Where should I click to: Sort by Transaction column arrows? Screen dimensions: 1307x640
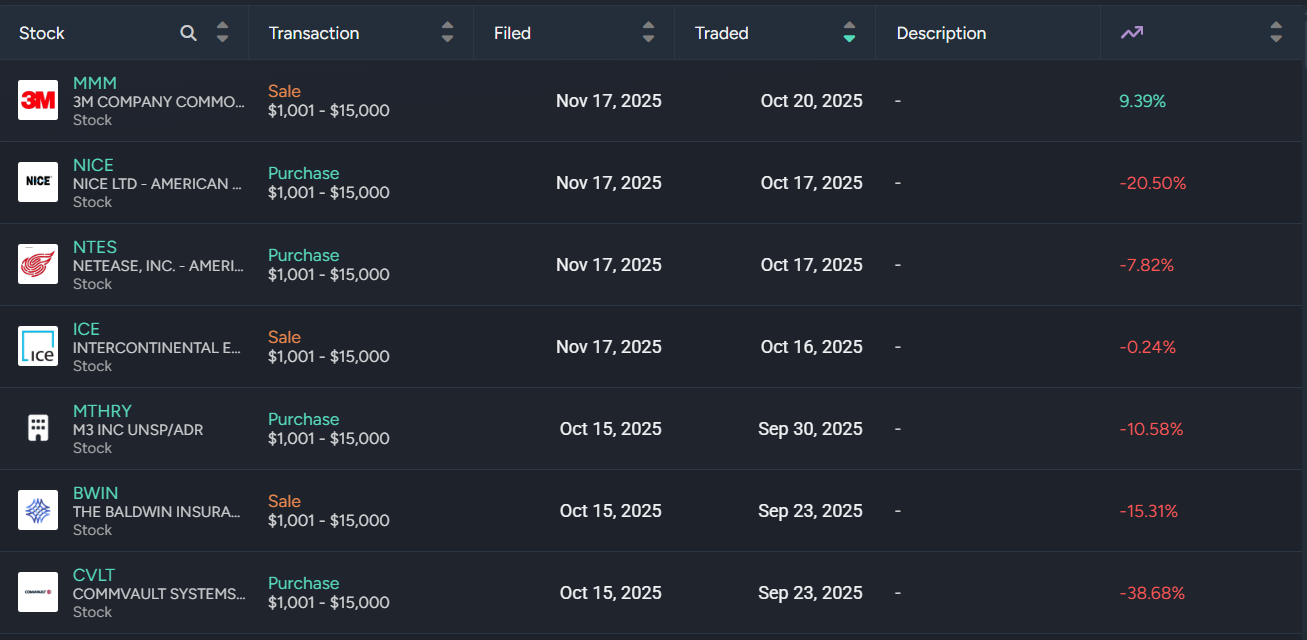coord(447,33)
